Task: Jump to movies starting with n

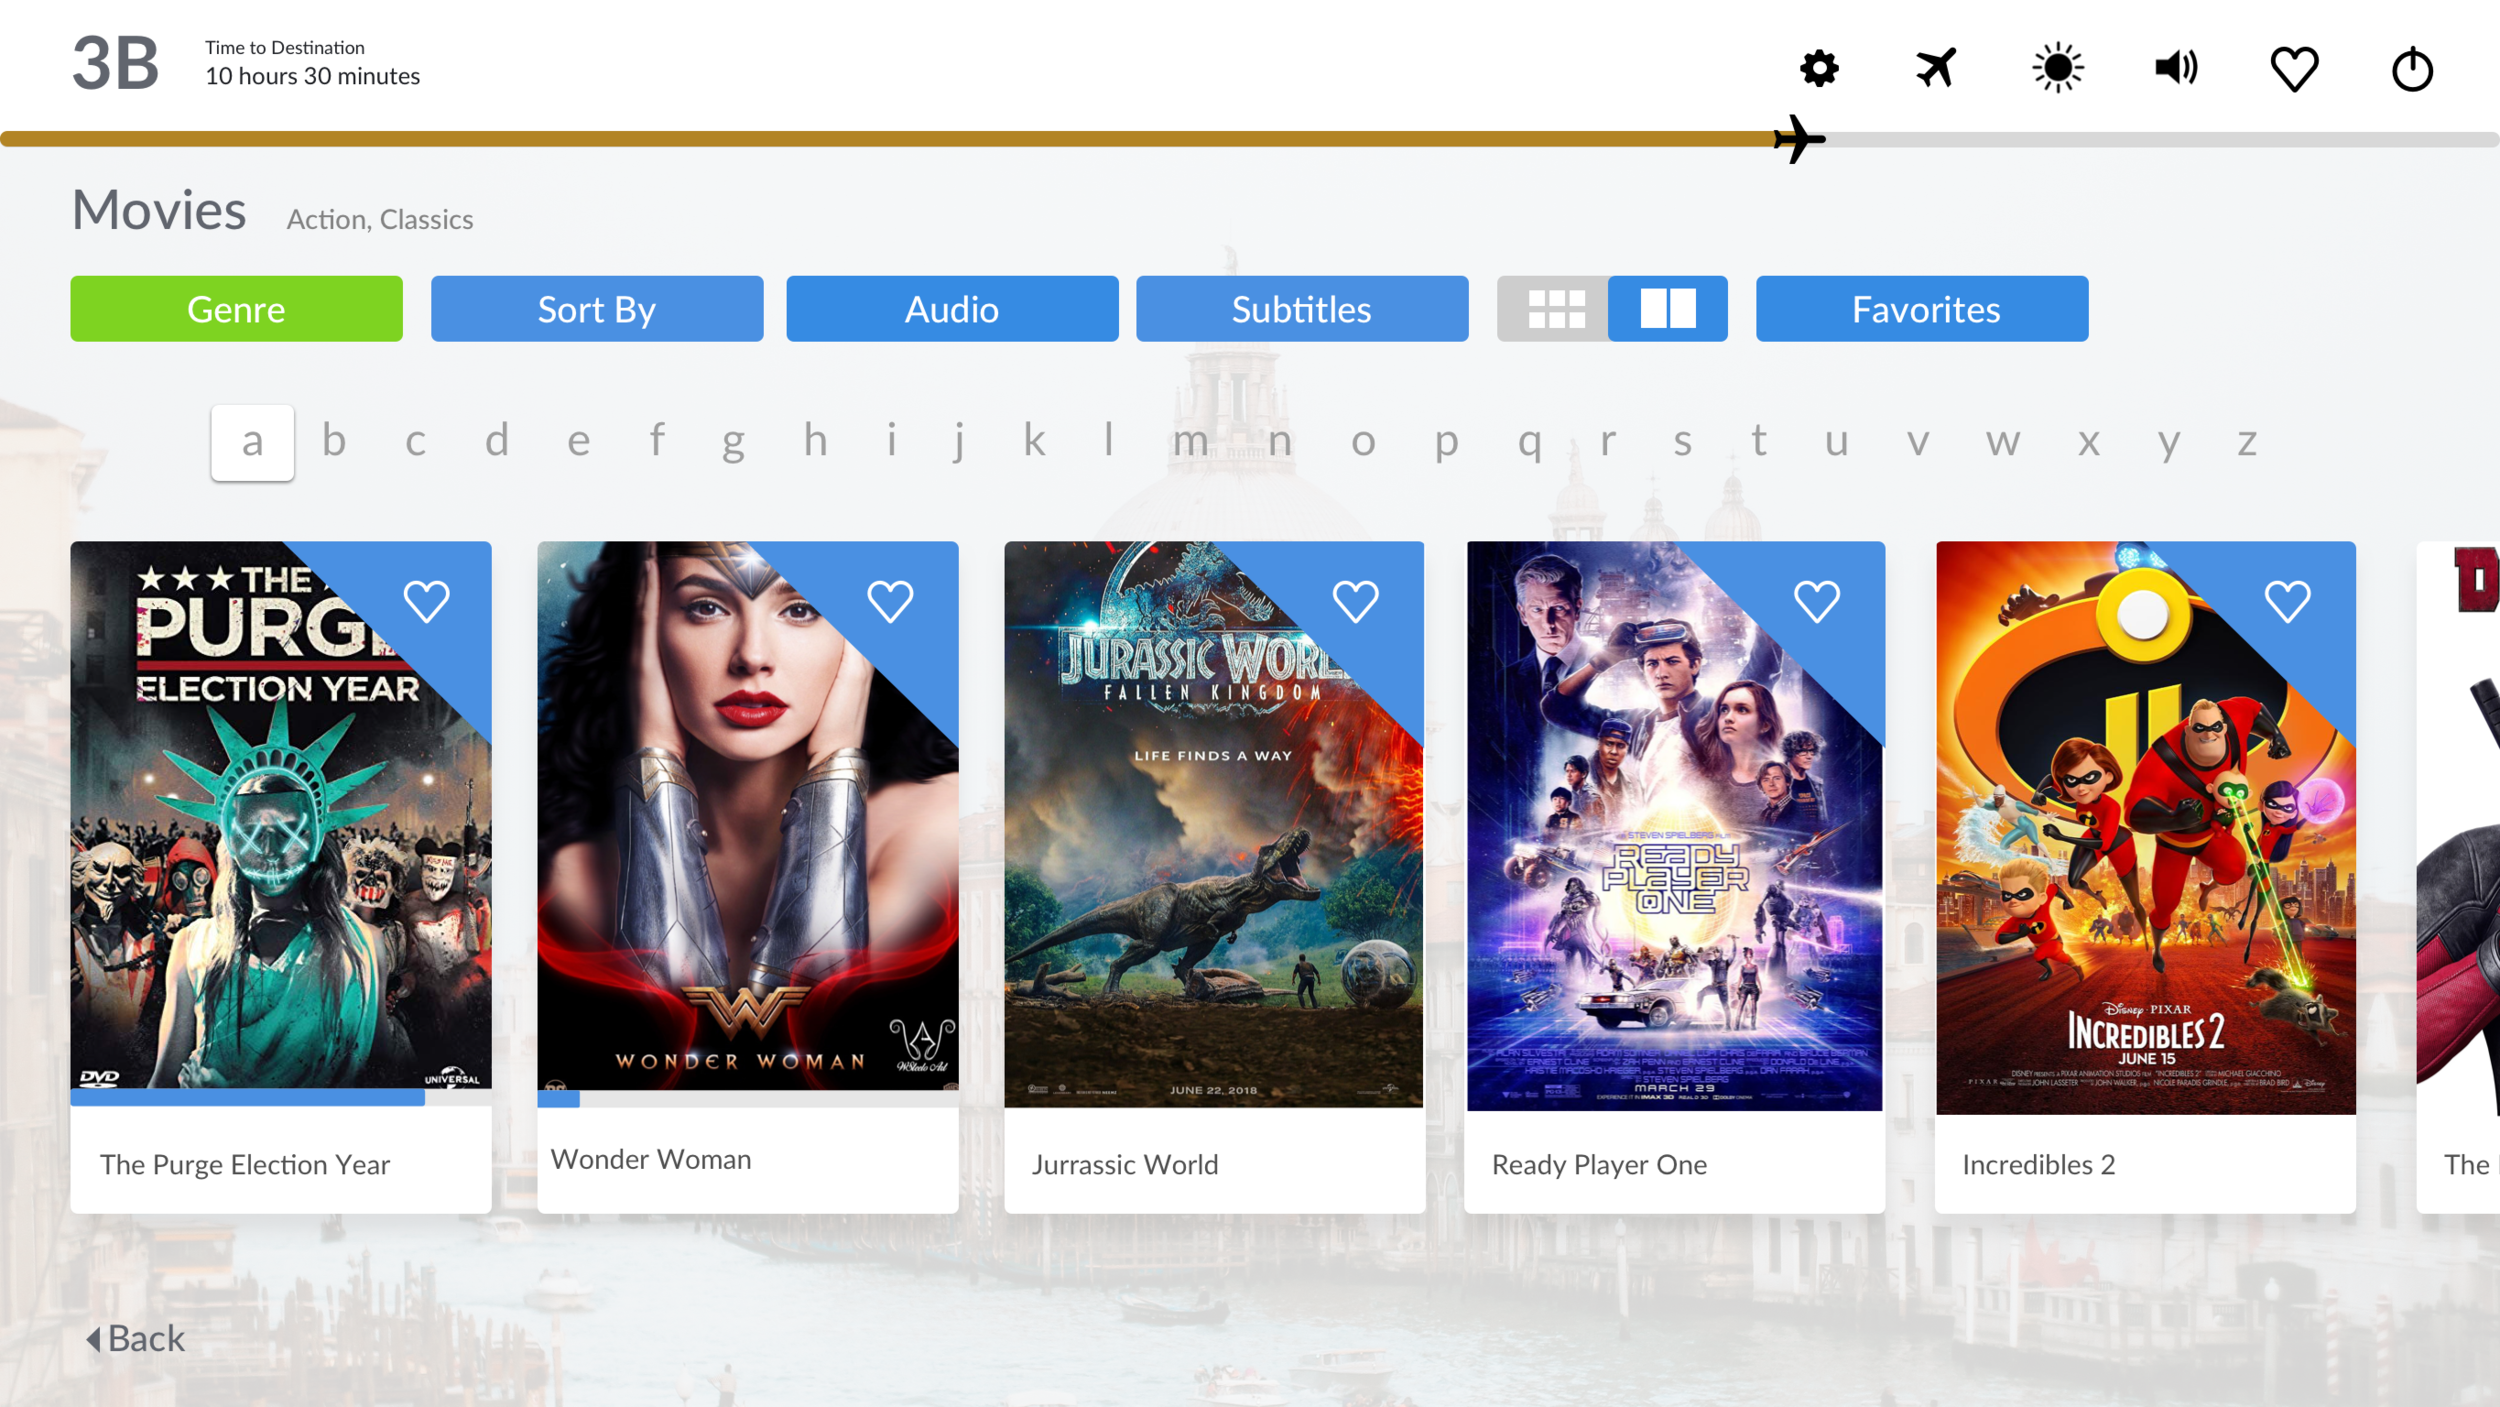Action: (x=1280, y=442)
